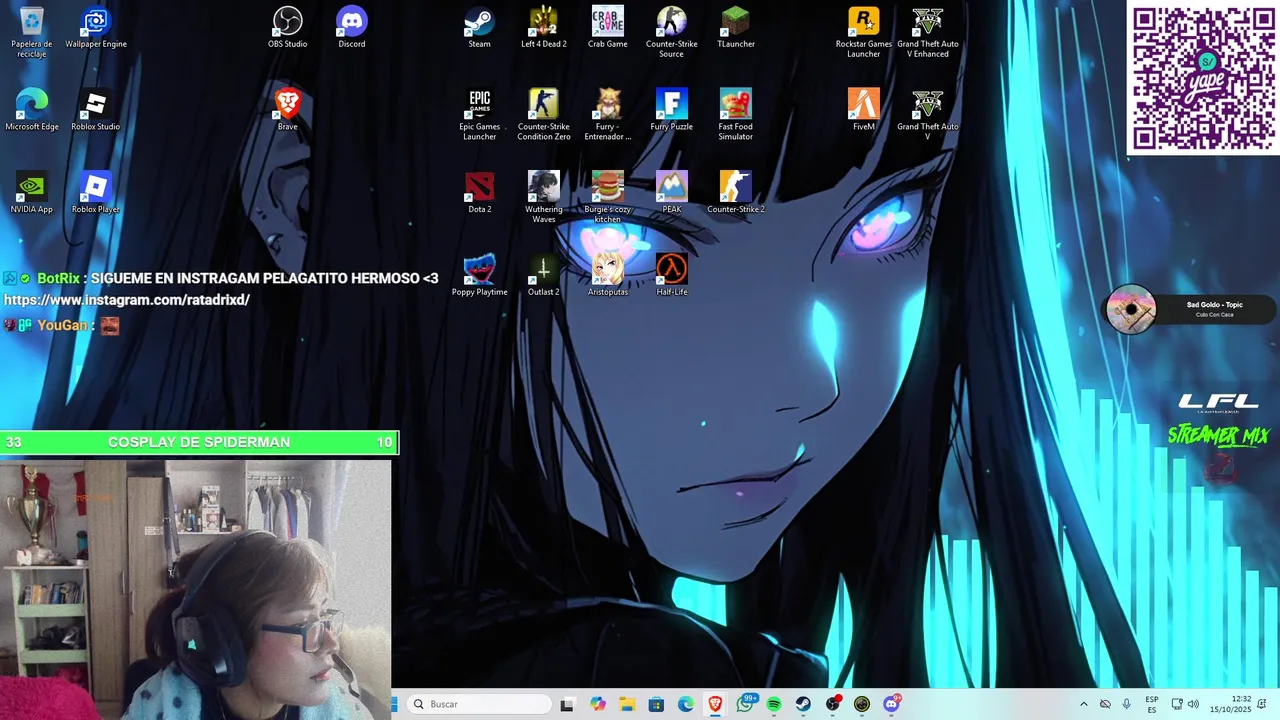The image size is (1280, 720).
Task: Open the Papelera de reciclaje icon
Action: [x=32, y=31]
